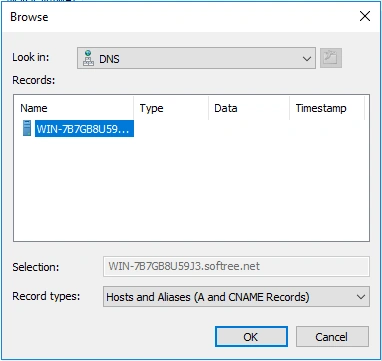
Task: Sort records by the Type column
Action: 171,108
